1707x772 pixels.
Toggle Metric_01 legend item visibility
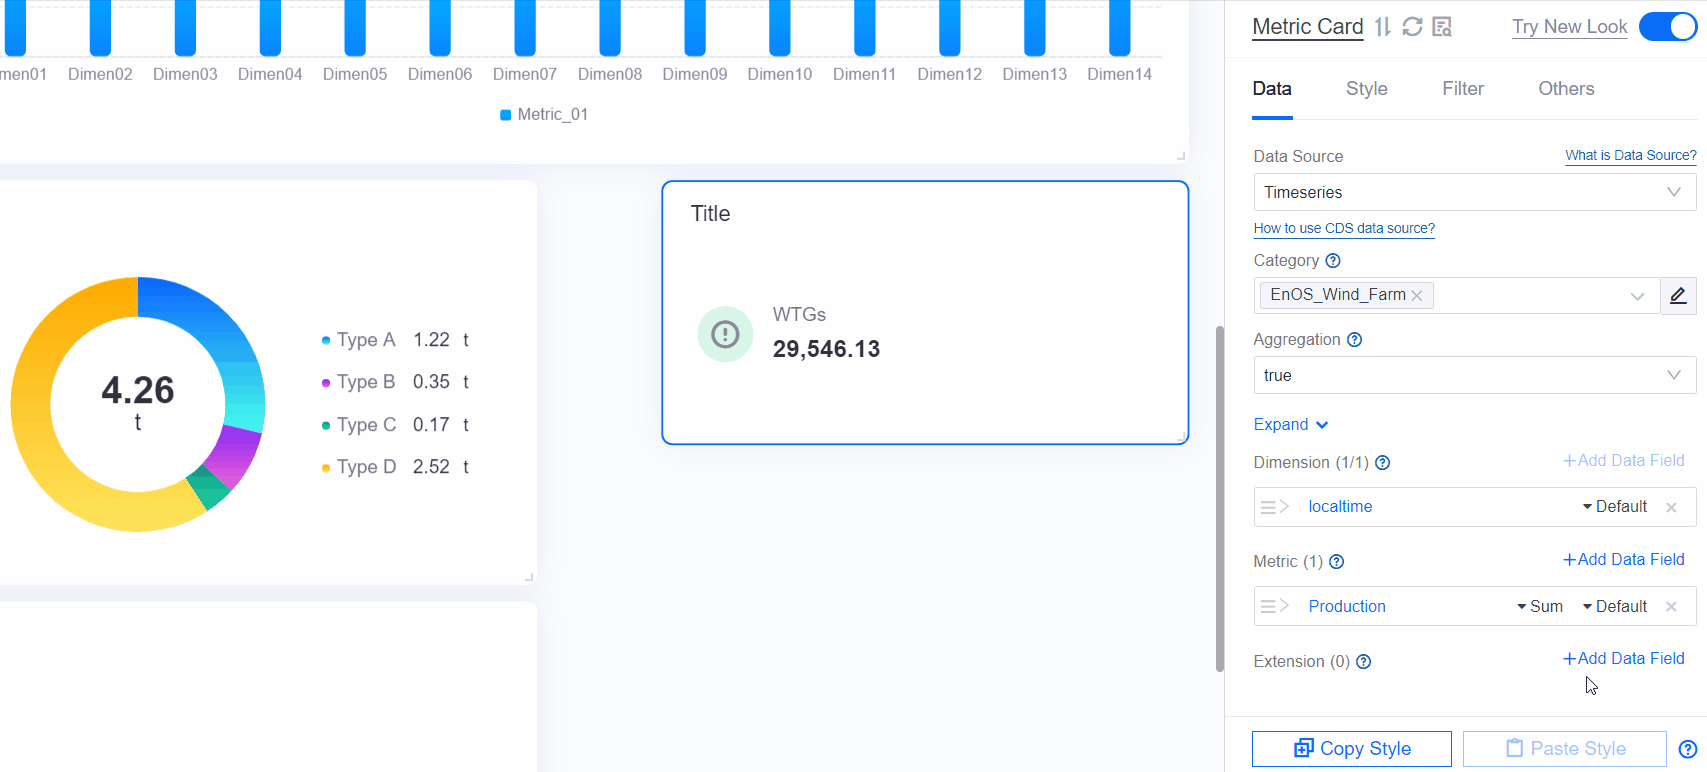(544, 115)
